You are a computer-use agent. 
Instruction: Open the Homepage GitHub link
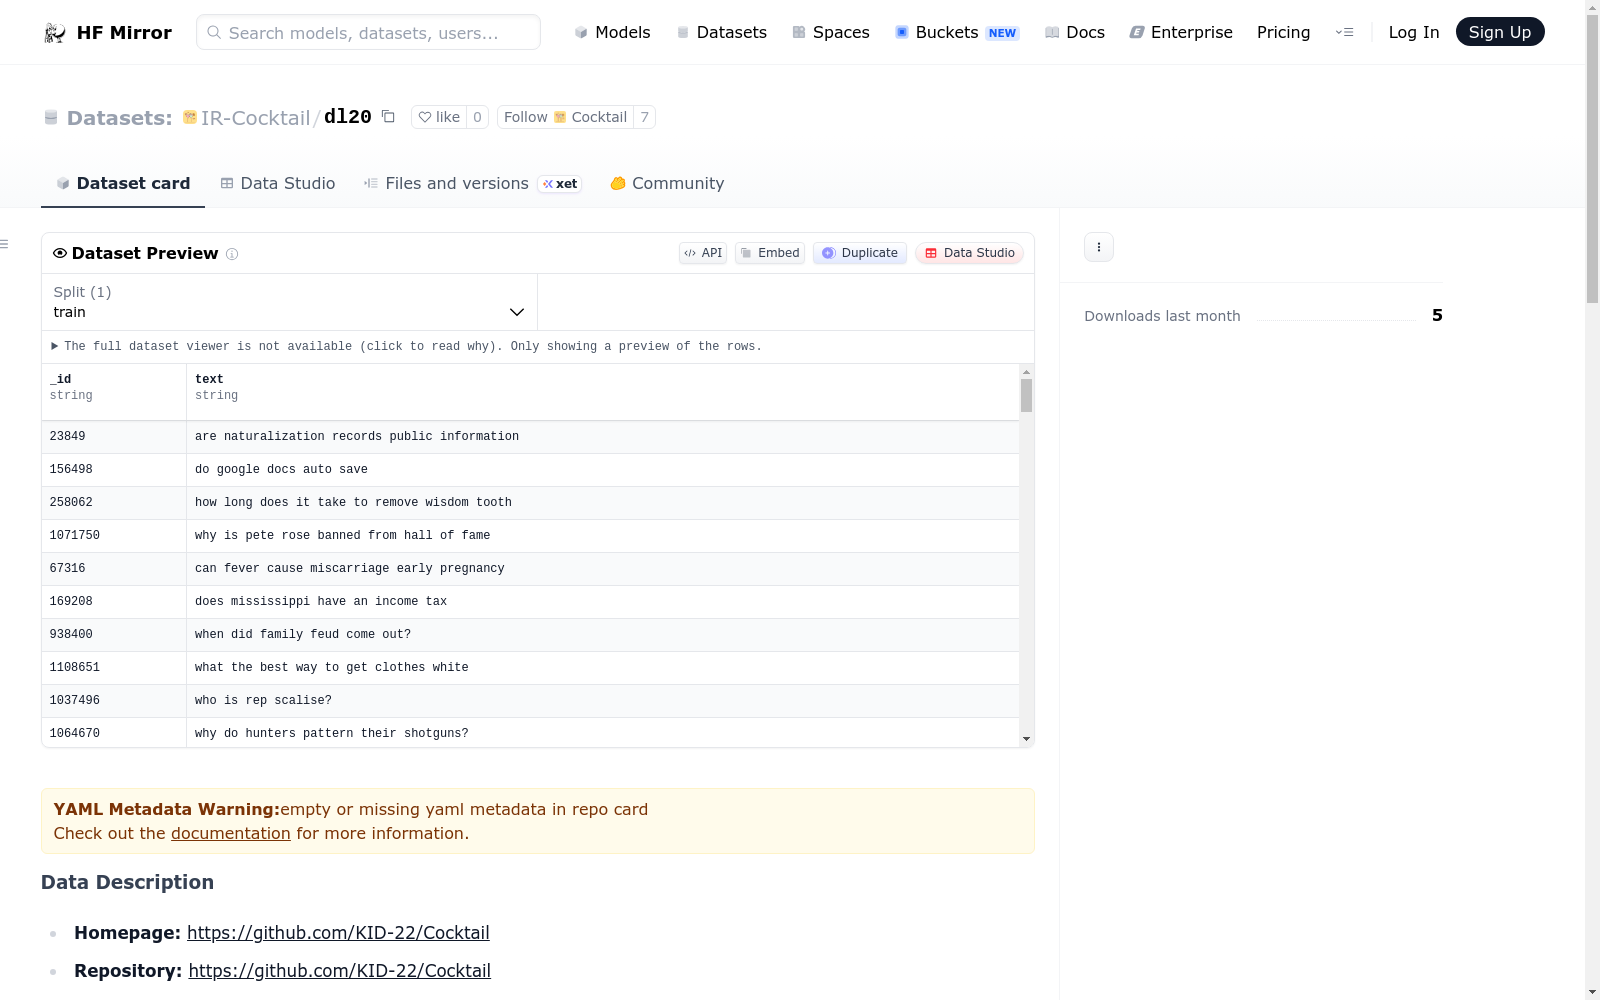pyautogui.click(x=338, y=933)
